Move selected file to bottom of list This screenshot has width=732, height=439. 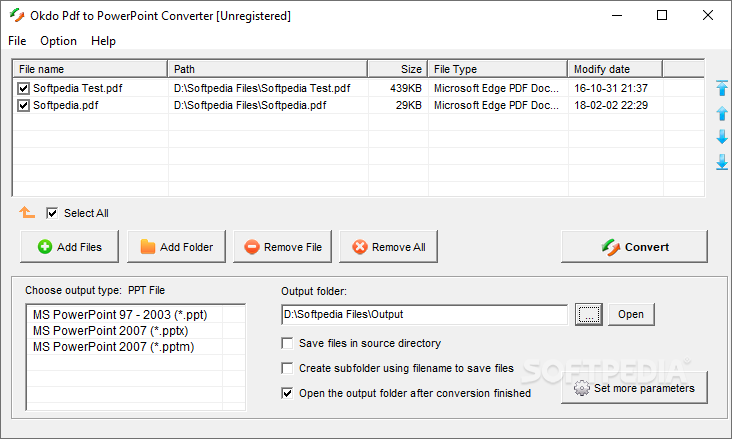[722, 162]
